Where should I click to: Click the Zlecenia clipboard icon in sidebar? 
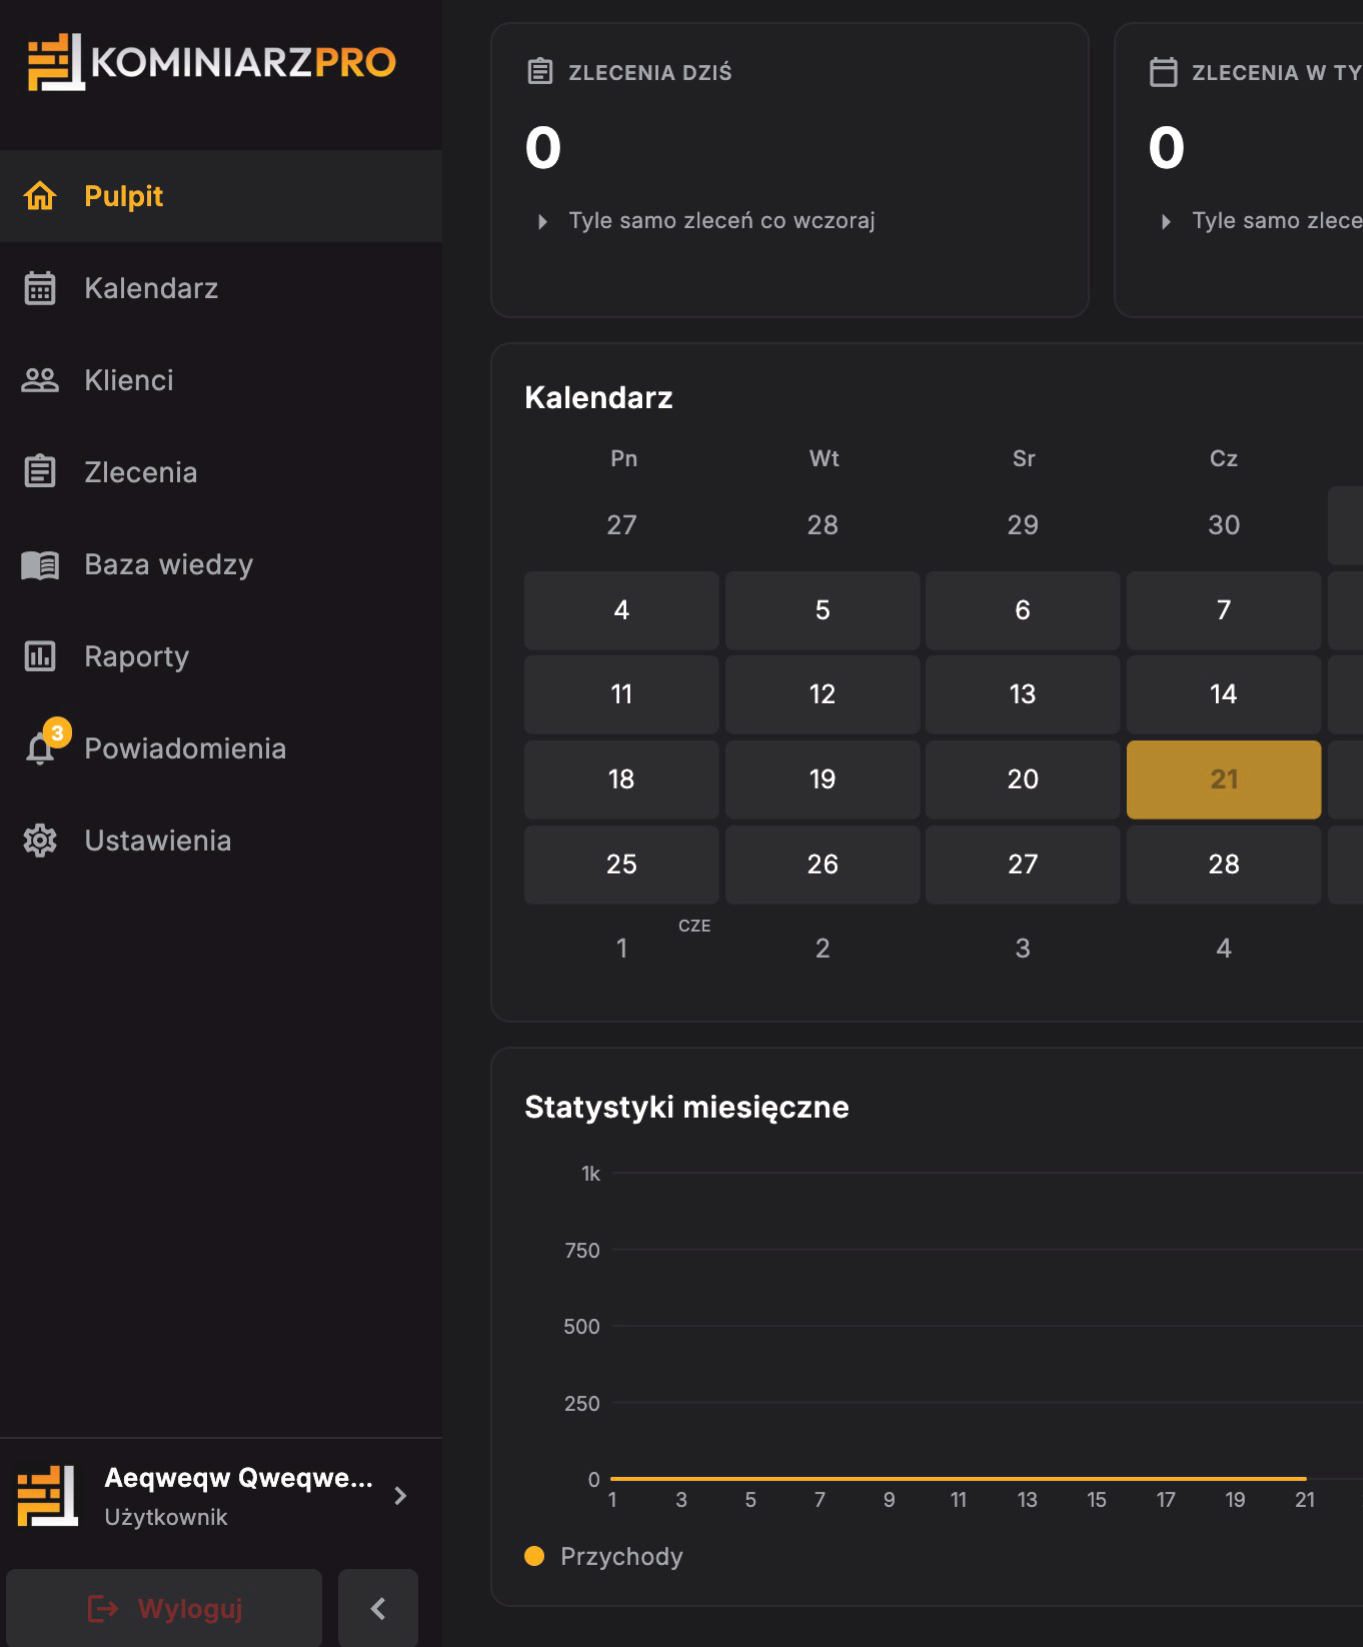click(40, 471)
